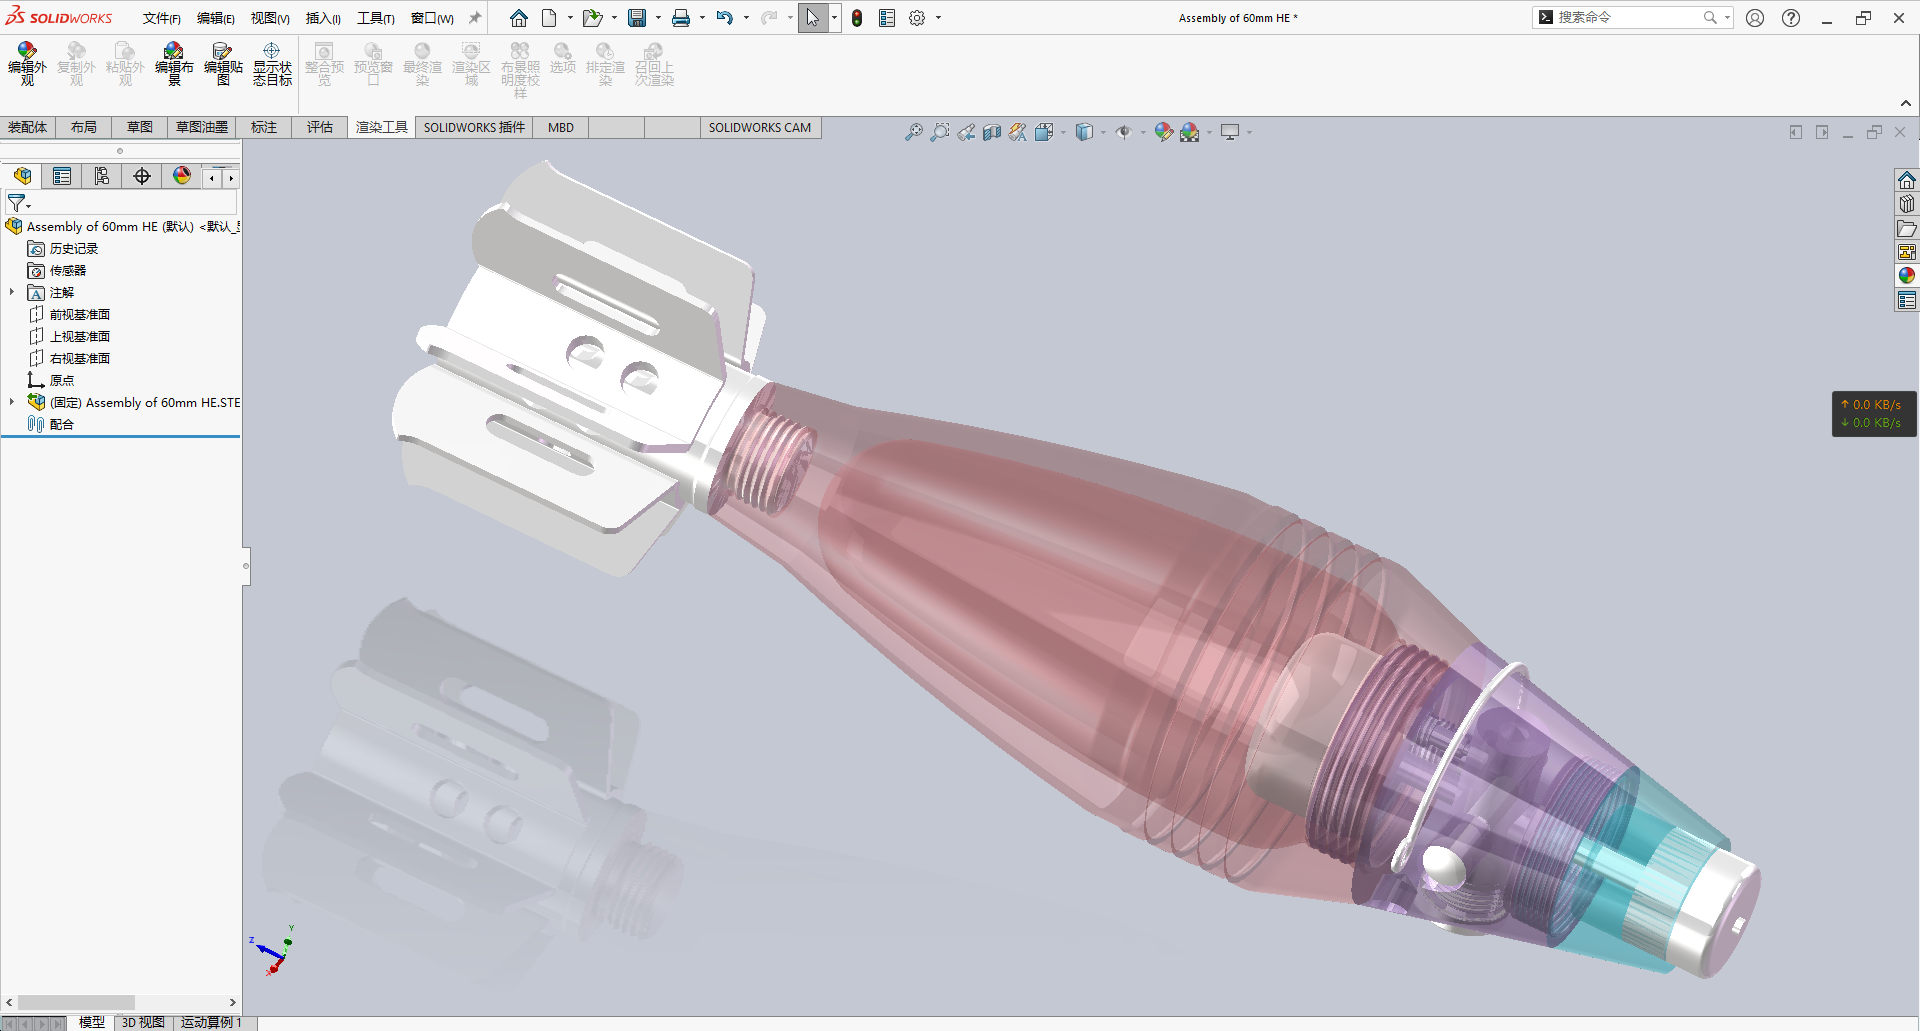Open the 工具(T) menu
This screenshot has width=1920, height=1031.
(x=375, y=18)
